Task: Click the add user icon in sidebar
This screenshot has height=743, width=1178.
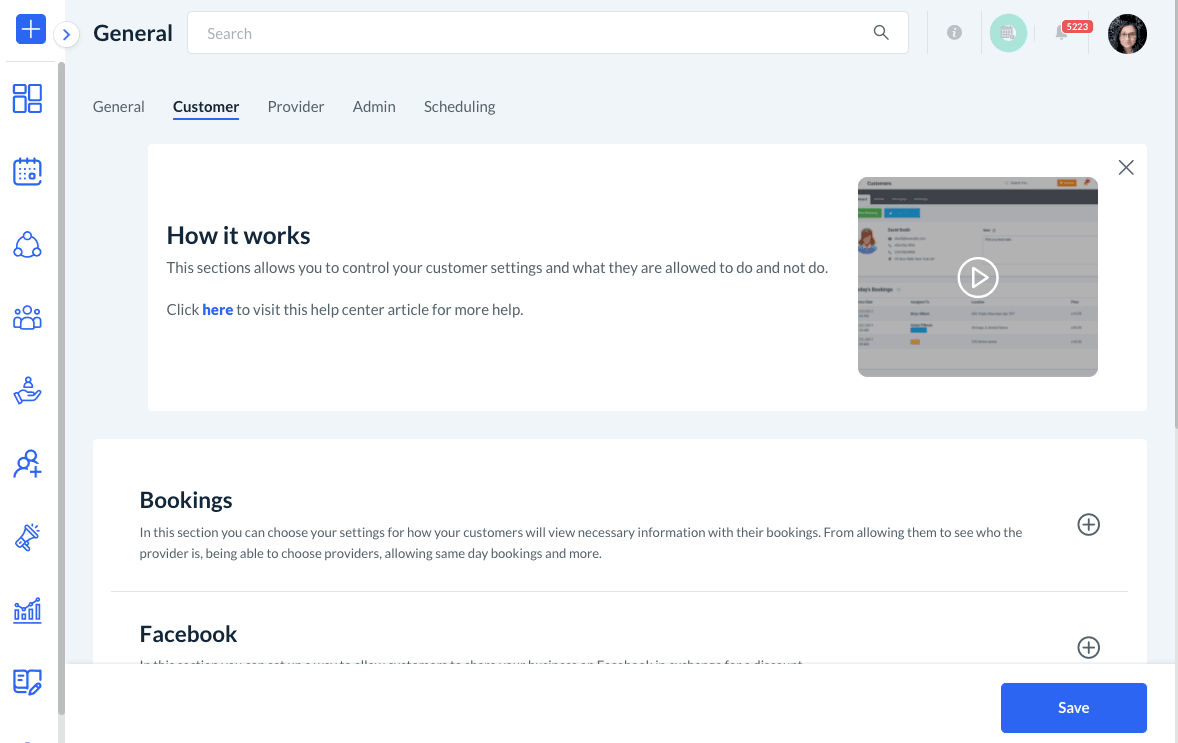Action: [x=27, y=464]
